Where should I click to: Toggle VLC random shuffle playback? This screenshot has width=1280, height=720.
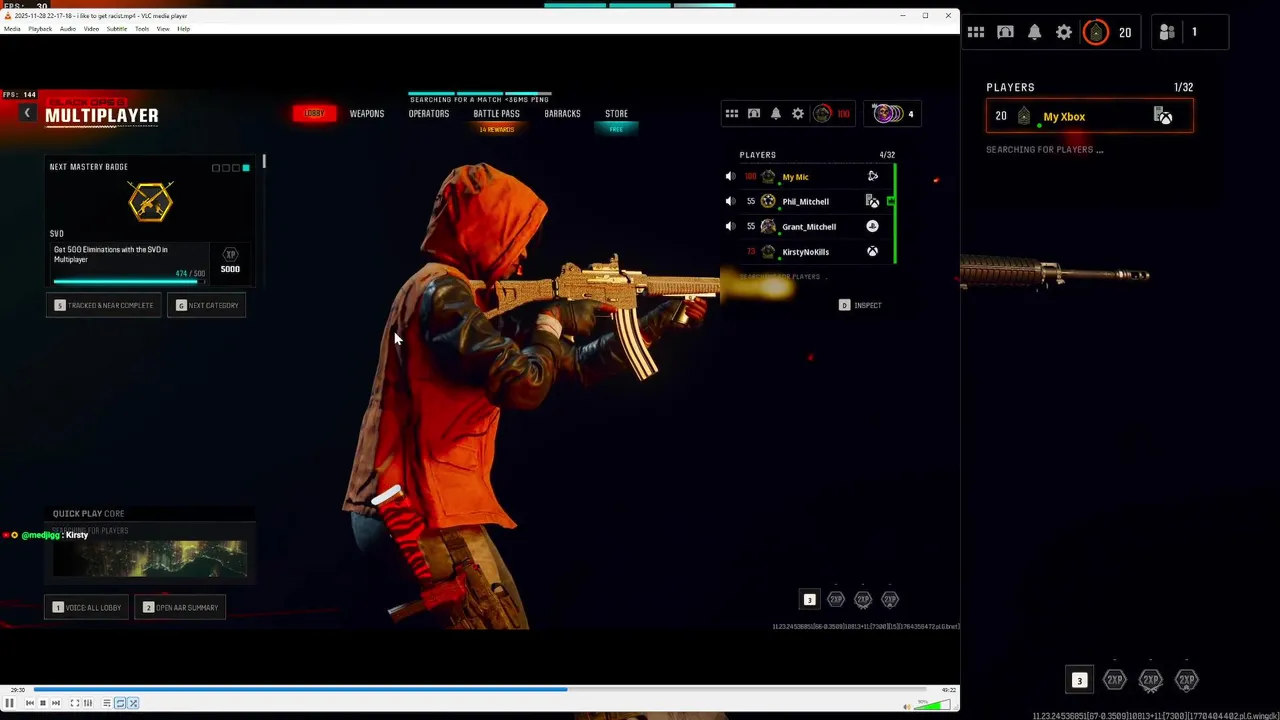tap(133, 703)
